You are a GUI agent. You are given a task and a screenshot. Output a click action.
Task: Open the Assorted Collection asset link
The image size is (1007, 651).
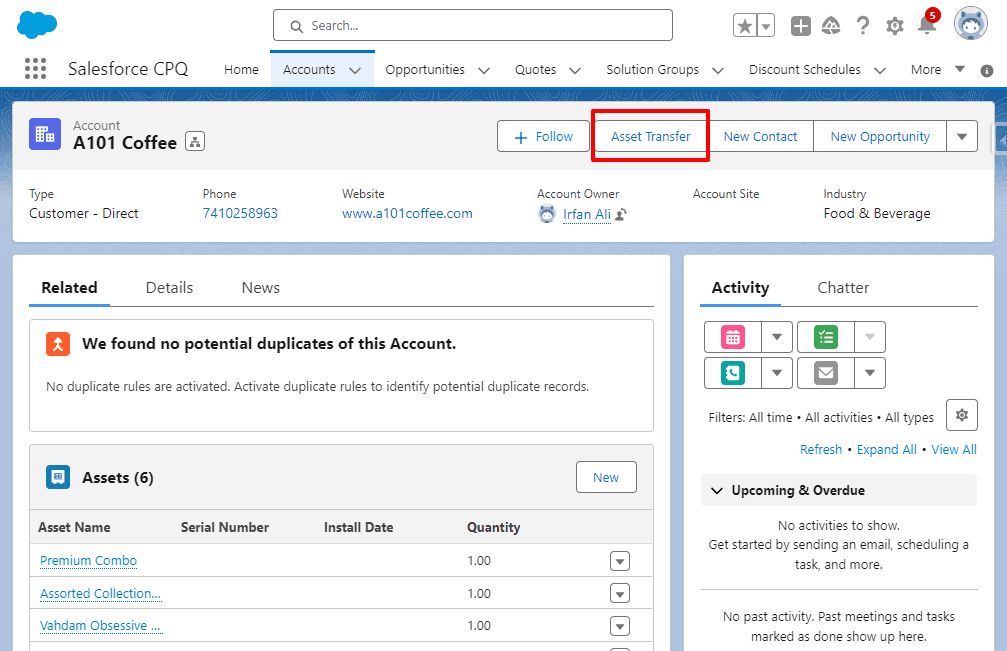click(100, 593)
